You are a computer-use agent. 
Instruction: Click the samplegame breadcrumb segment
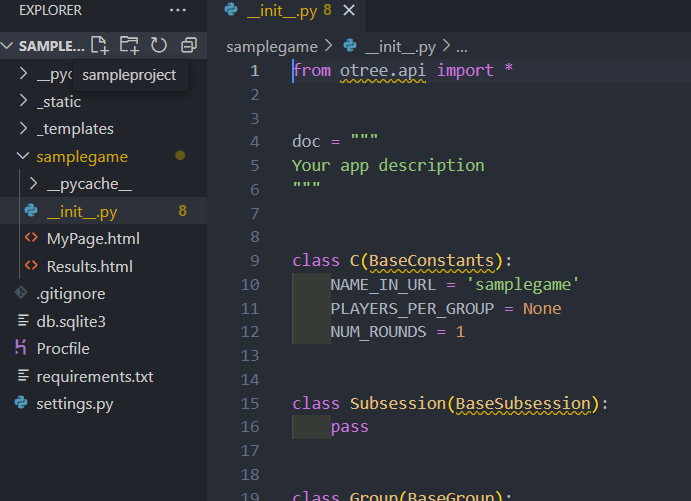pos(272,47)
